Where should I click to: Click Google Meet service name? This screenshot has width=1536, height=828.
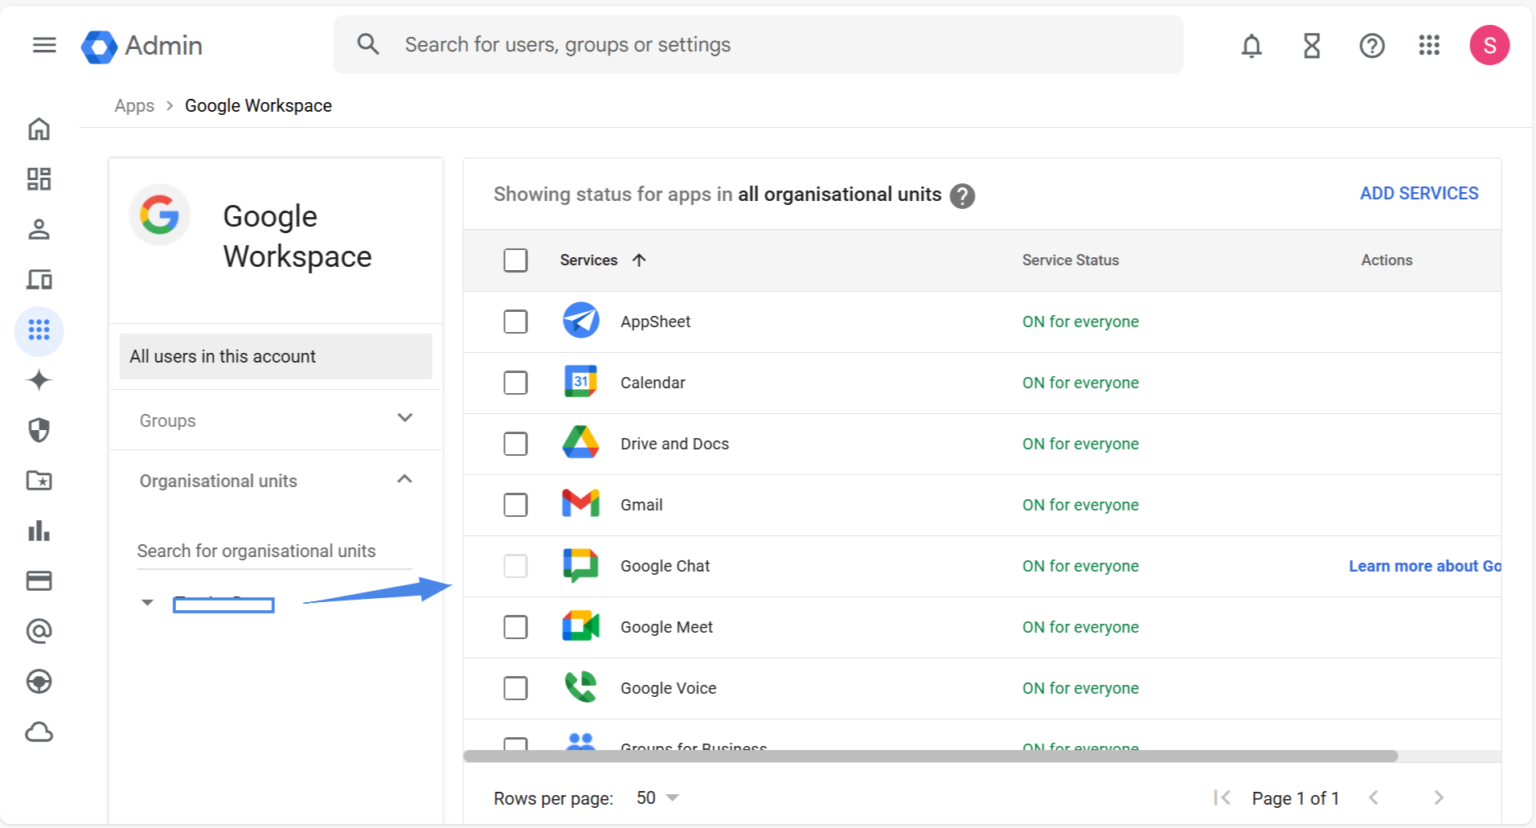666,627
